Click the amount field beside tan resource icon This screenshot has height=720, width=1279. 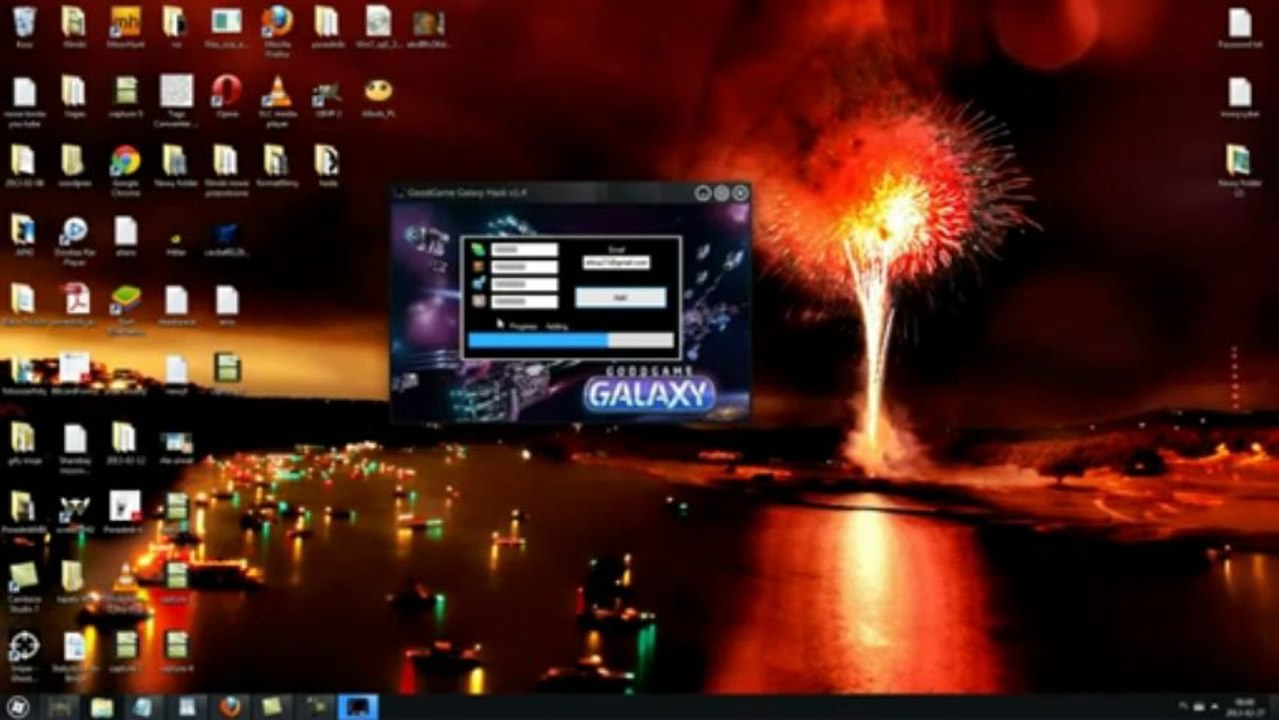[x=525, y=301]
